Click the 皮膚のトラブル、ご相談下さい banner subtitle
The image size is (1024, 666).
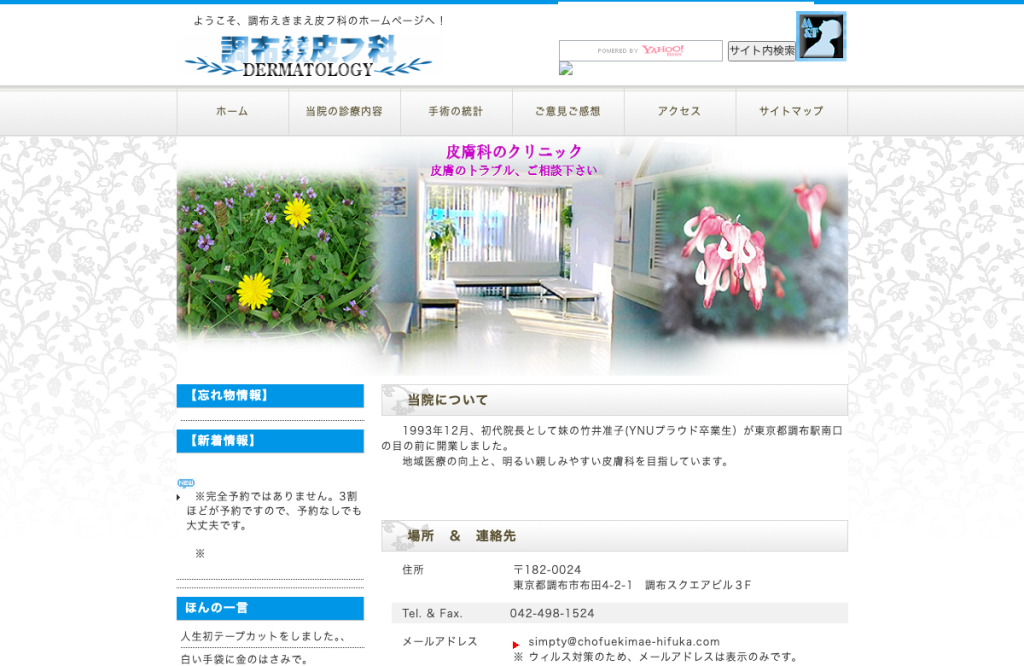514,170
